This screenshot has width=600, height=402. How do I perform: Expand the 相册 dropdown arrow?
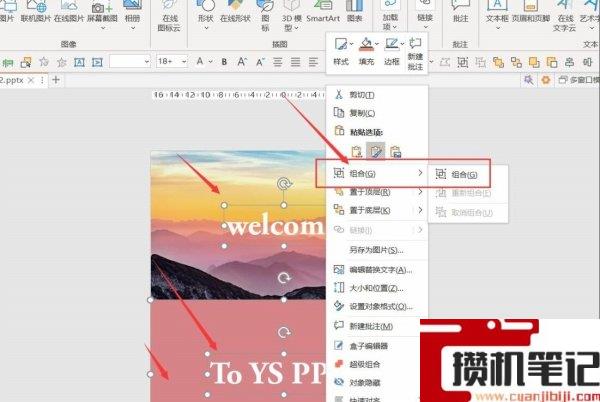pos(132,28)
